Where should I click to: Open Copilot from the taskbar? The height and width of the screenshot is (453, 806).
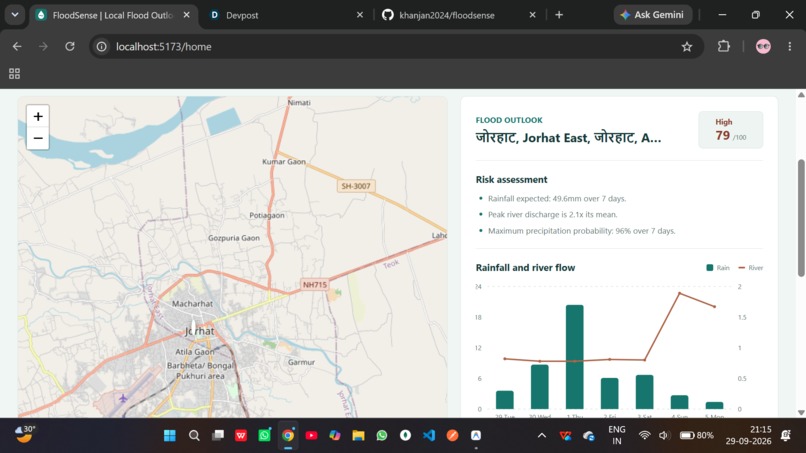click(335, 436)
